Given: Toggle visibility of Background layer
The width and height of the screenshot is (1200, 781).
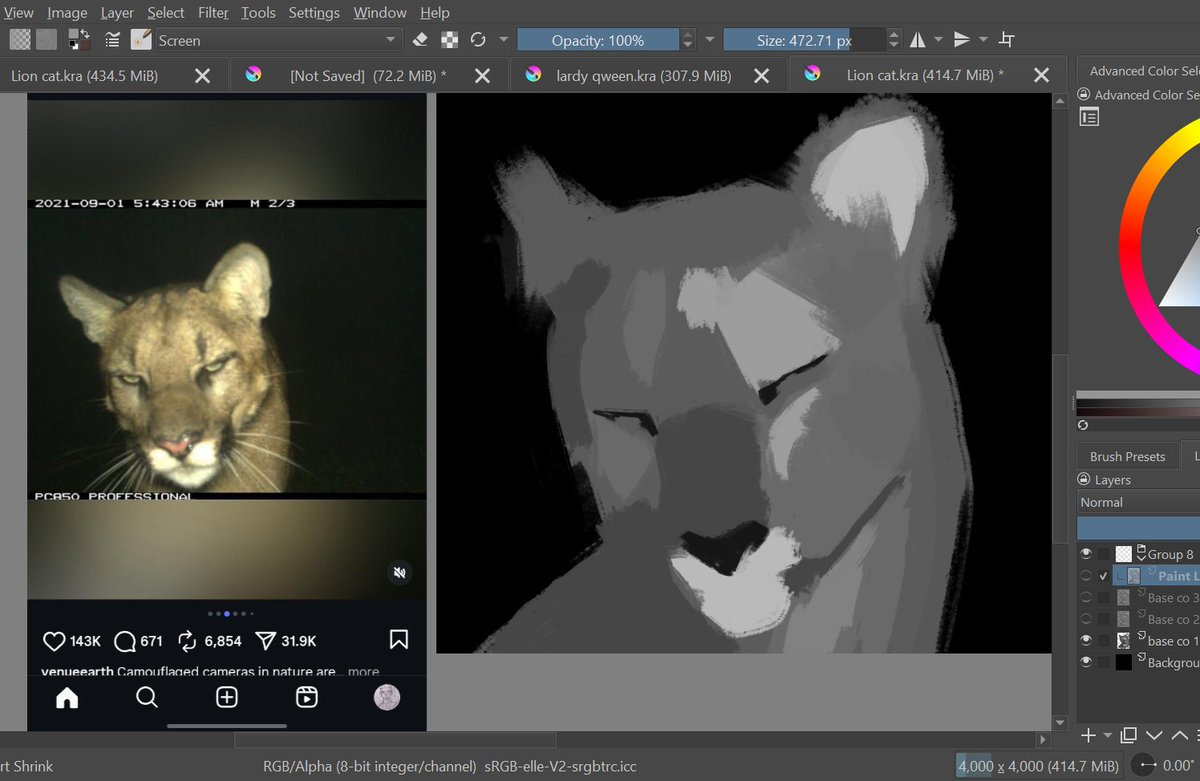Looking at the screenshot, I should coord(1086,662).
